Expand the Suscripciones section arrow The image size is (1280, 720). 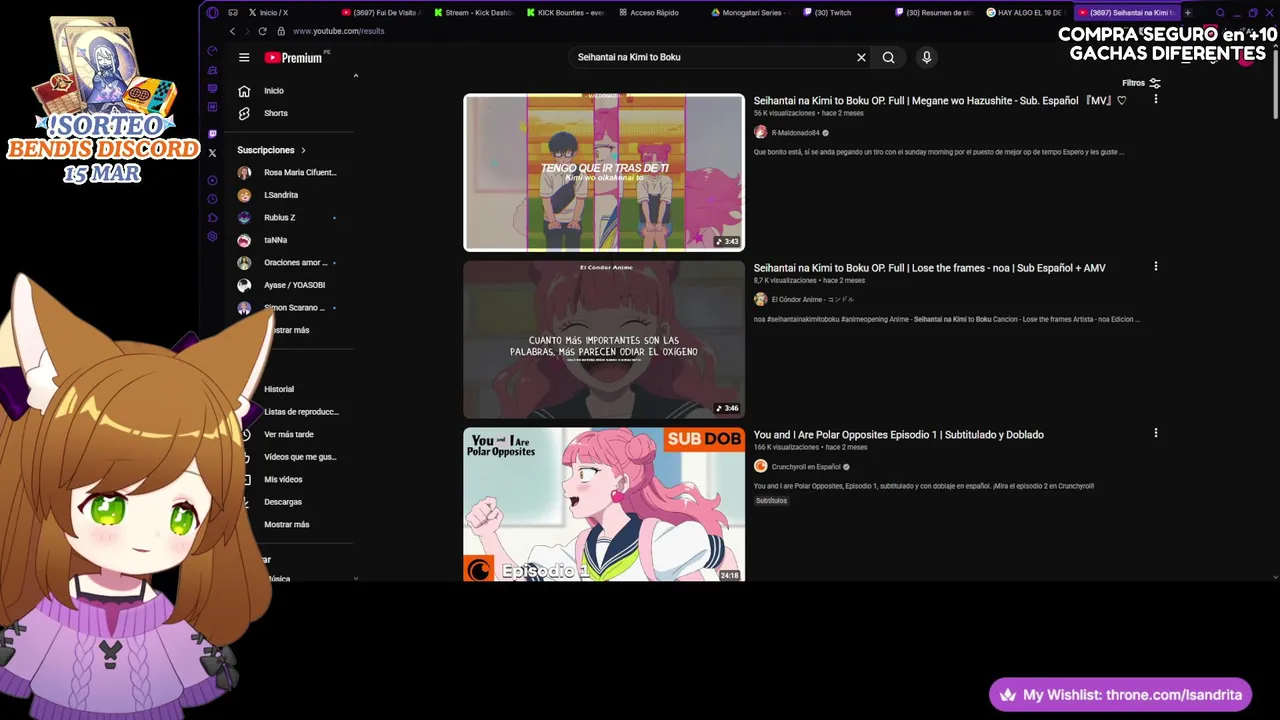[303, 150]
